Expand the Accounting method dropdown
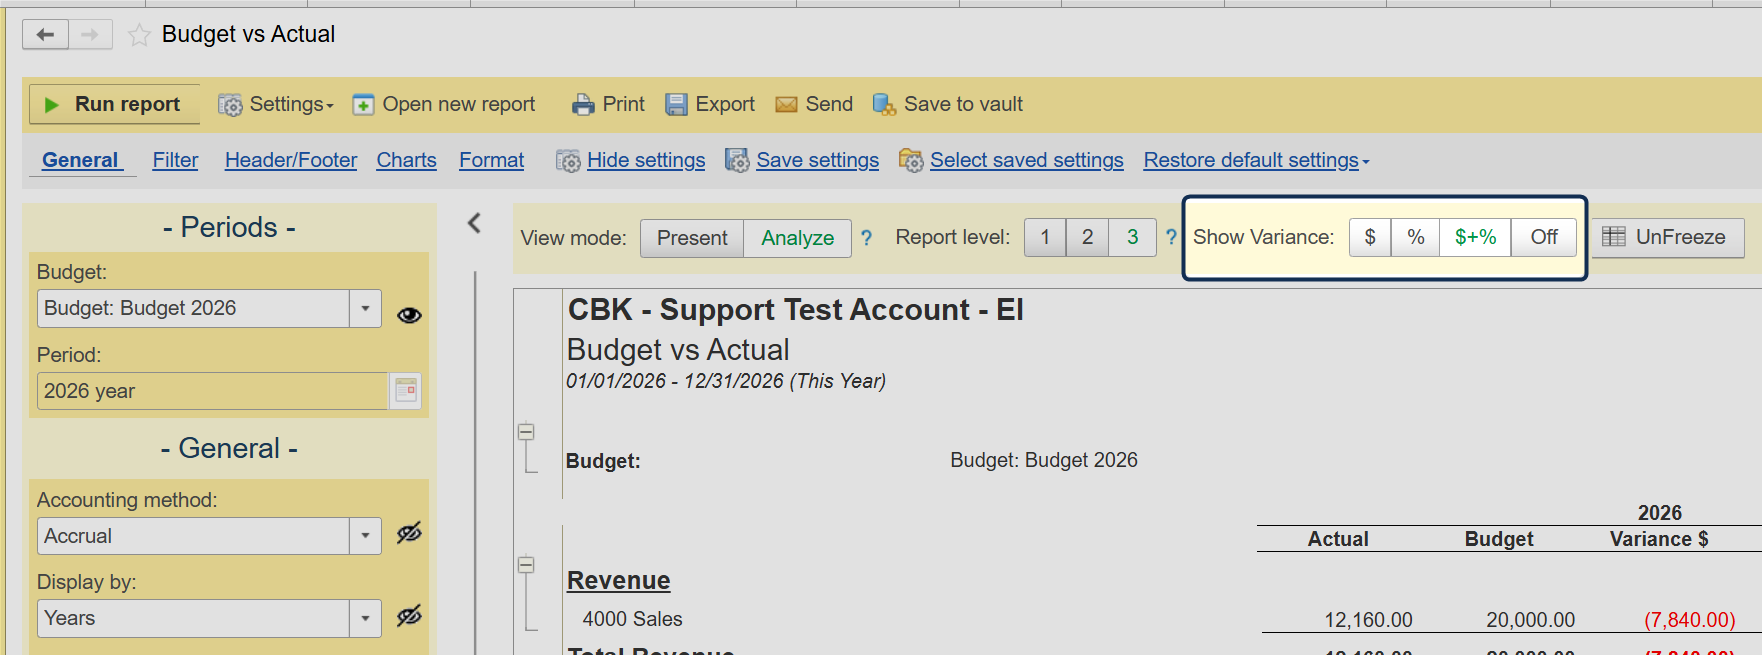The image size is (1762, 655). [x=365, y=536]
